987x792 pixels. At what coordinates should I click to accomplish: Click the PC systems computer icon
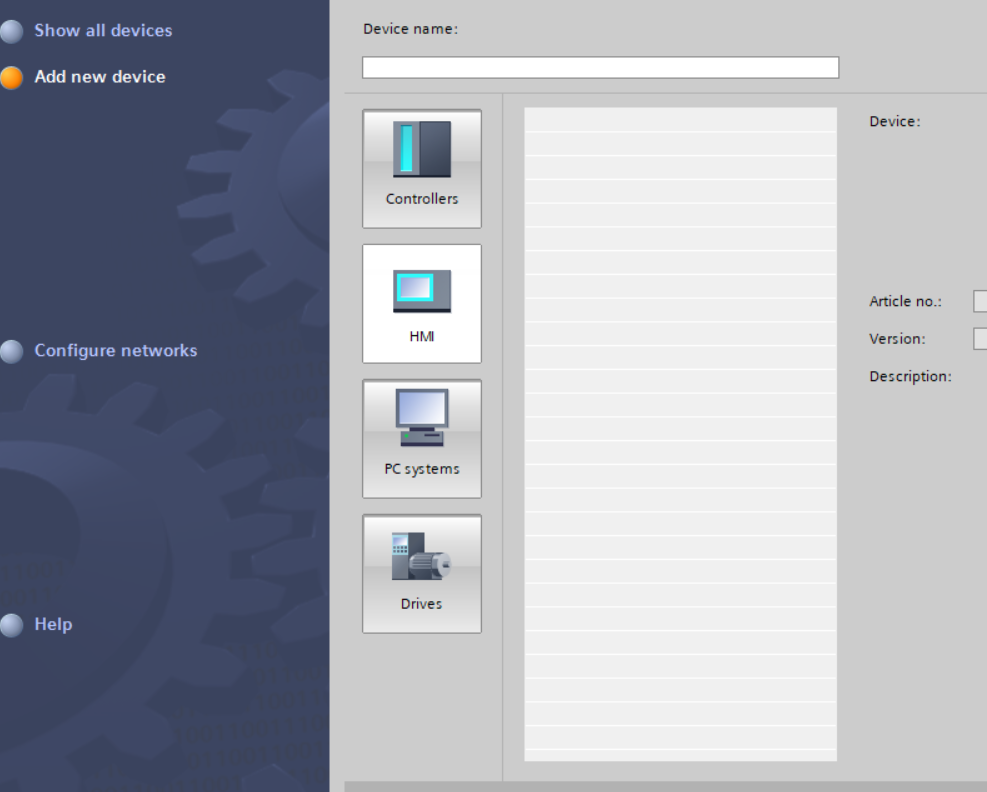click(421, 418)
